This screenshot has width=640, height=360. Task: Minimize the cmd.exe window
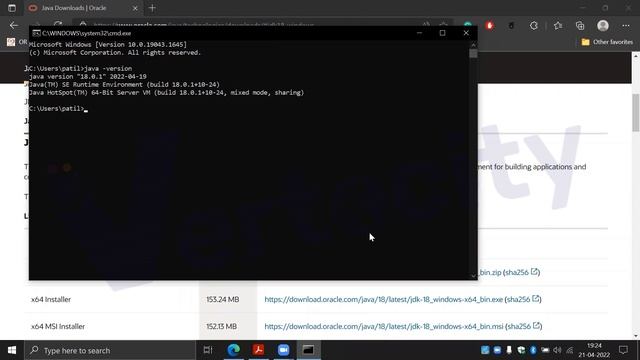[x=419, y=33]
